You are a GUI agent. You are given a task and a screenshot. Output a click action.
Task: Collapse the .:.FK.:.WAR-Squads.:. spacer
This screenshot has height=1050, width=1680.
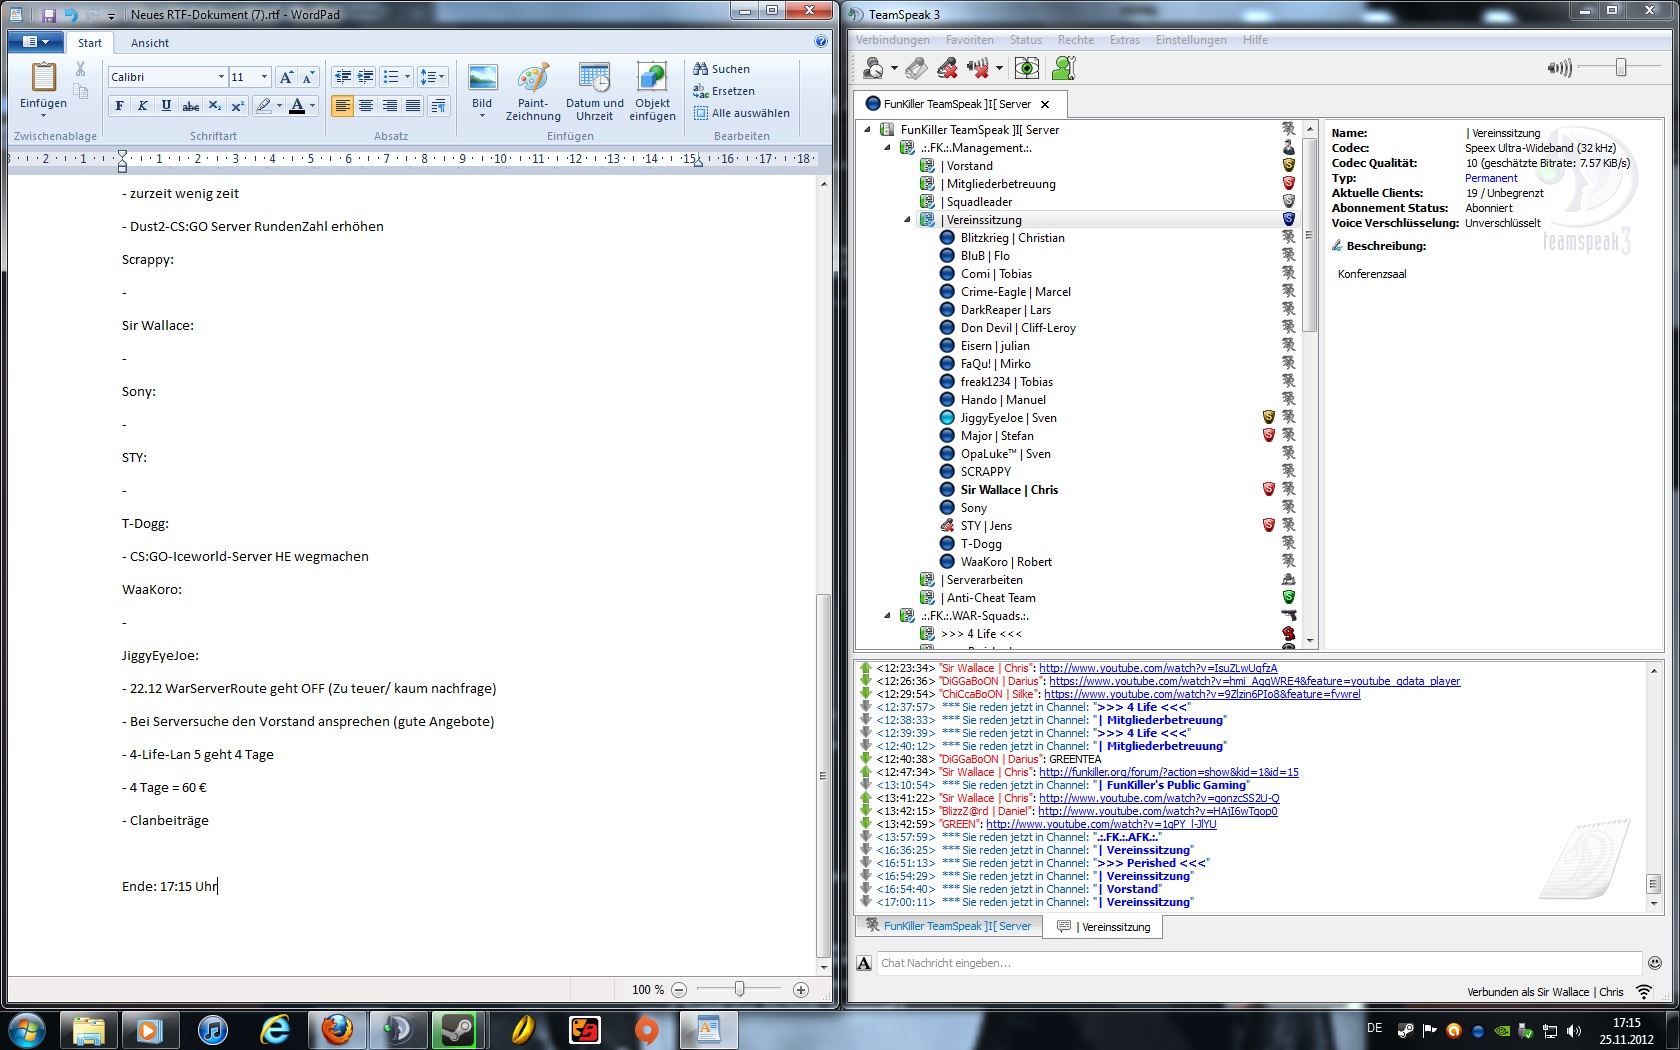pyautogui.click(x=887, y=616)
